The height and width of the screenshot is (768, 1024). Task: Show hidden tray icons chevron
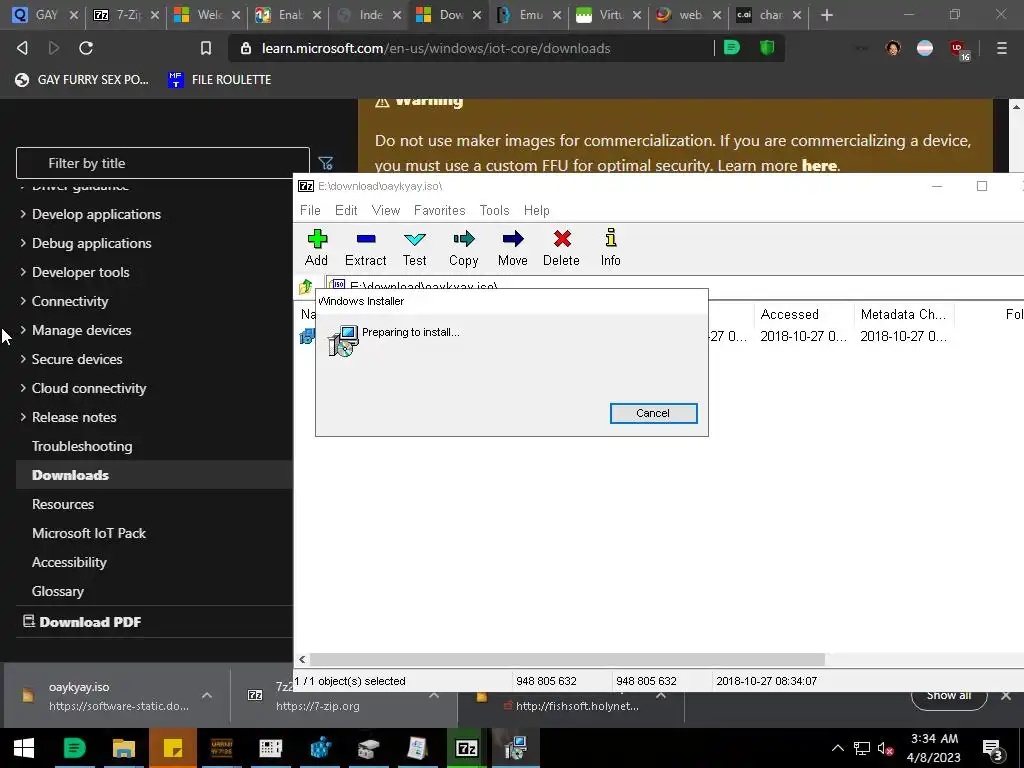tap(838, 748)
